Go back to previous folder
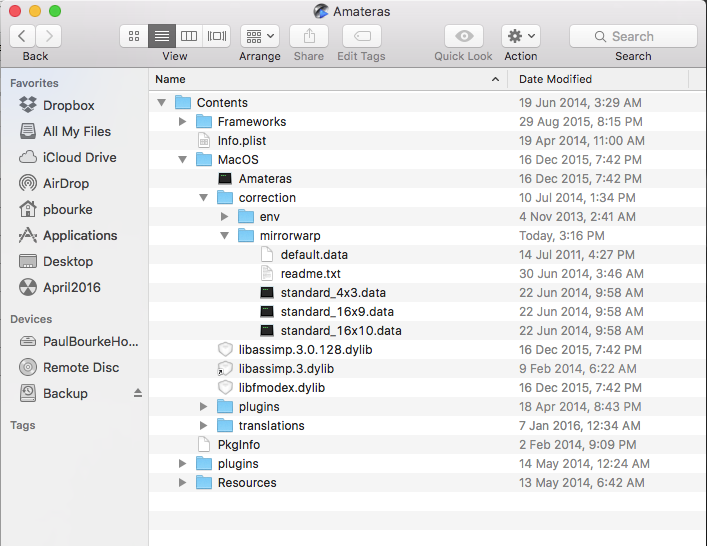707x546 pixels. pyautogui.click(x=23, y=36)
